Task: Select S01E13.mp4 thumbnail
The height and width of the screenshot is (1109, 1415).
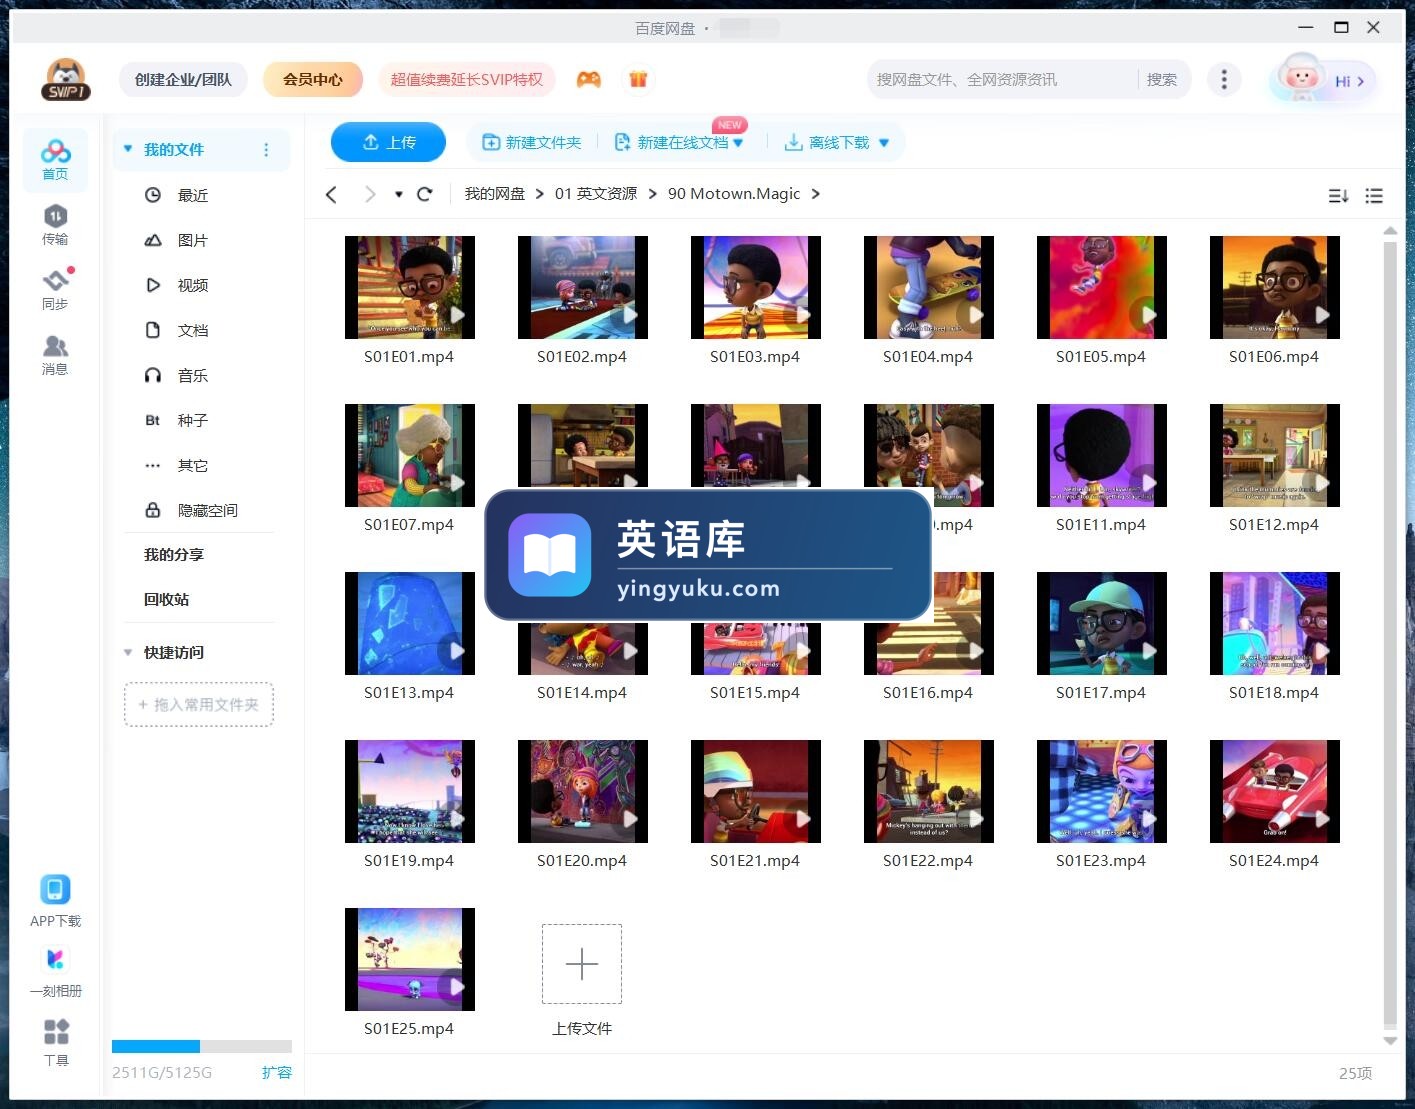Action: (409, 623)
